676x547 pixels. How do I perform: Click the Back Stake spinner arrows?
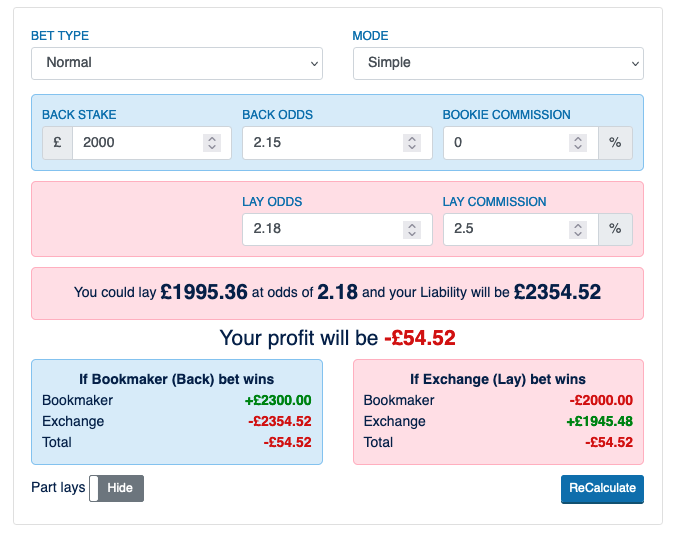click(212, 143)
